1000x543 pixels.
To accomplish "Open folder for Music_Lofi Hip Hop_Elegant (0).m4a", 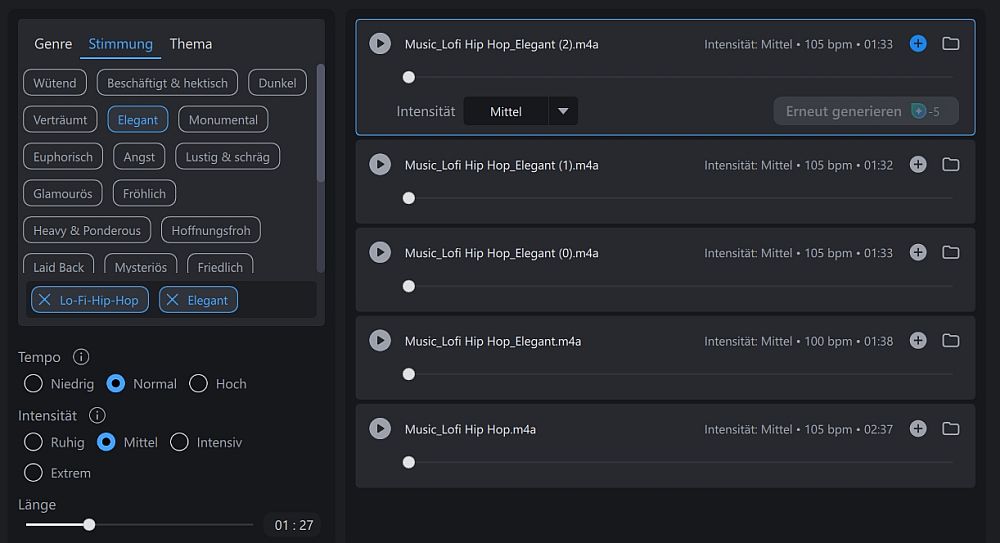I will [951, 253].
